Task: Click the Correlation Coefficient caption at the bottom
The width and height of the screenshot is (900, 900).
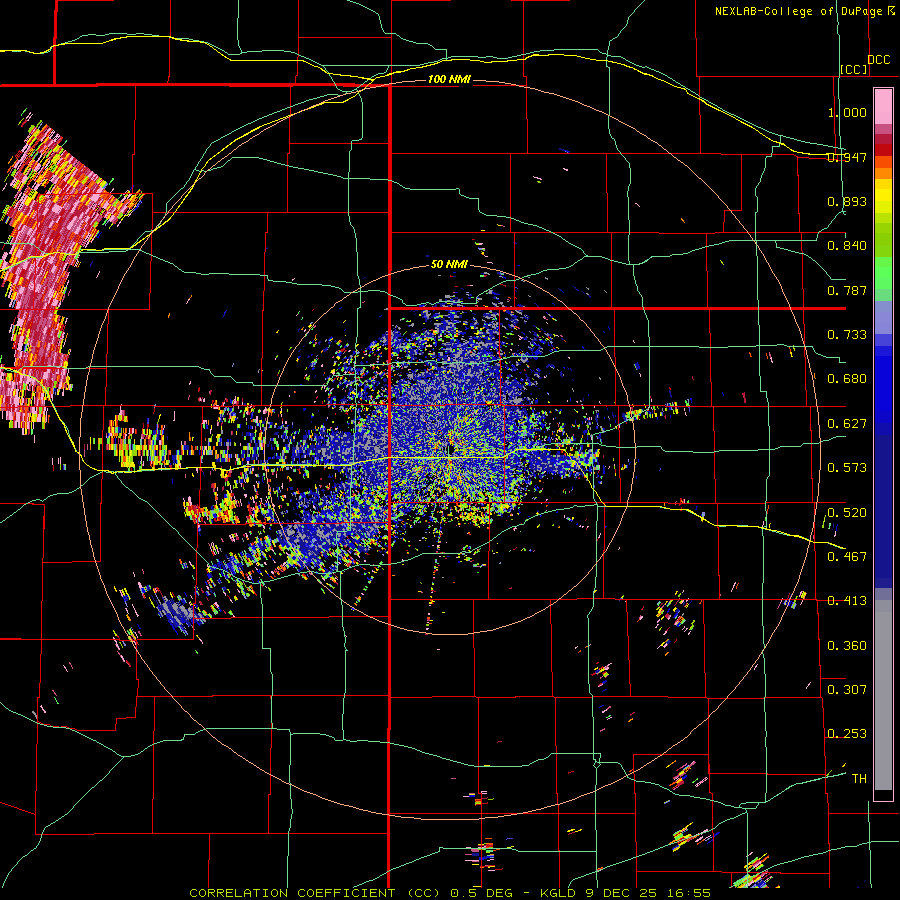Action: [x=450, y=893]
